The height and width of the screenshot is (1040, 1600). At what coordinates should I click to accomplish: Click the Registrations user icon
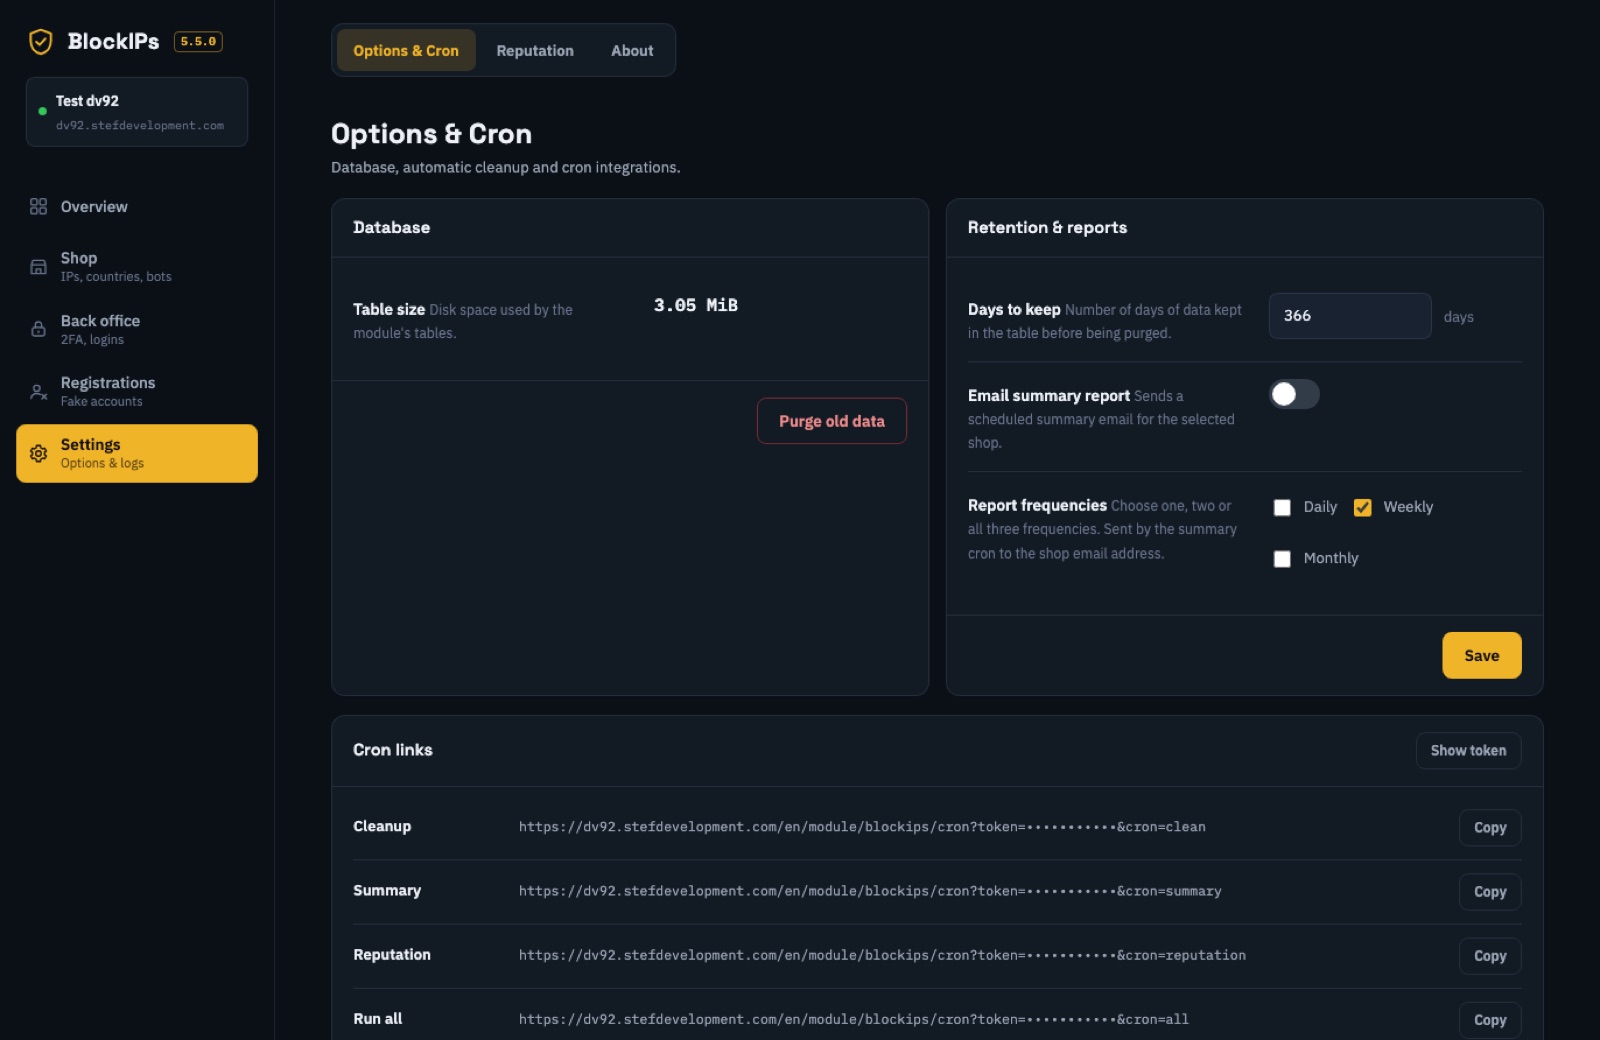click(x=38, y=392)
